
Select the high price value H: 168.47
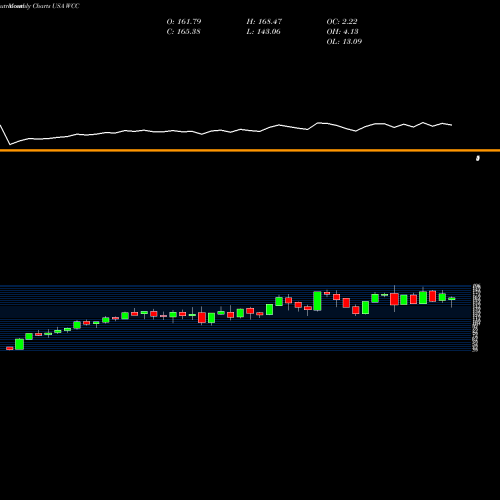tap(264, 22)
